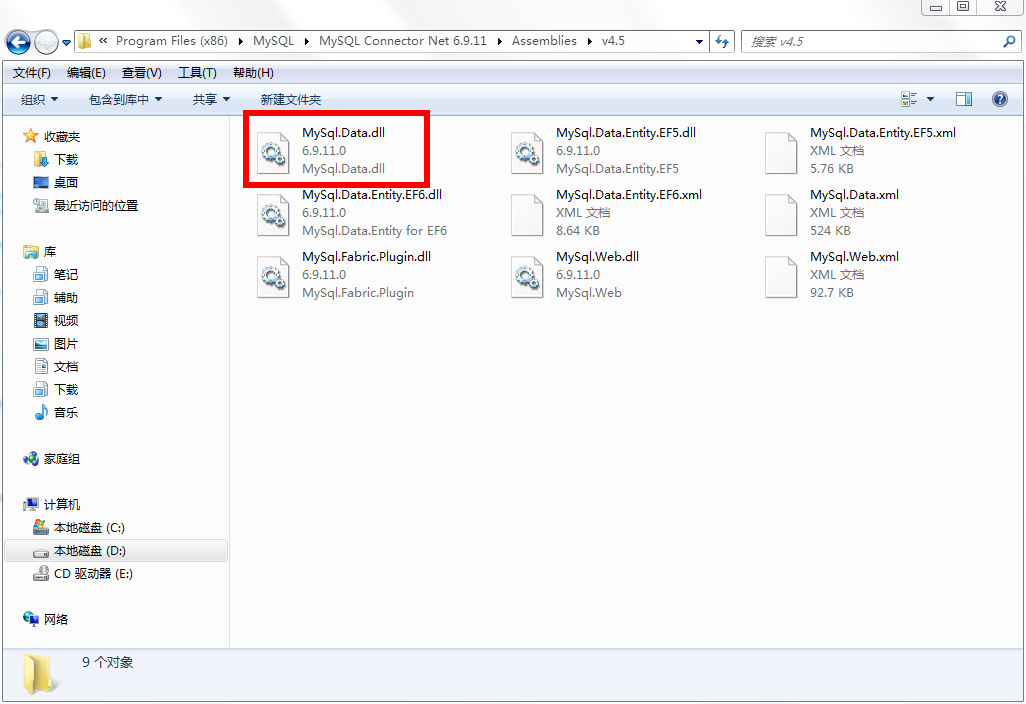This screenshot has height=704, width=1026.
Task: Toggle the preview pane button
Action: (x=964, y=99)
